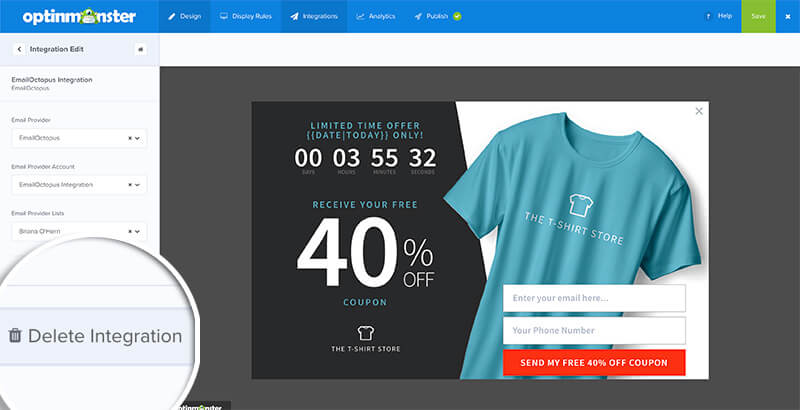Clear the Email Provider Account selection
800x410 pixels.
tap(130, 185)
